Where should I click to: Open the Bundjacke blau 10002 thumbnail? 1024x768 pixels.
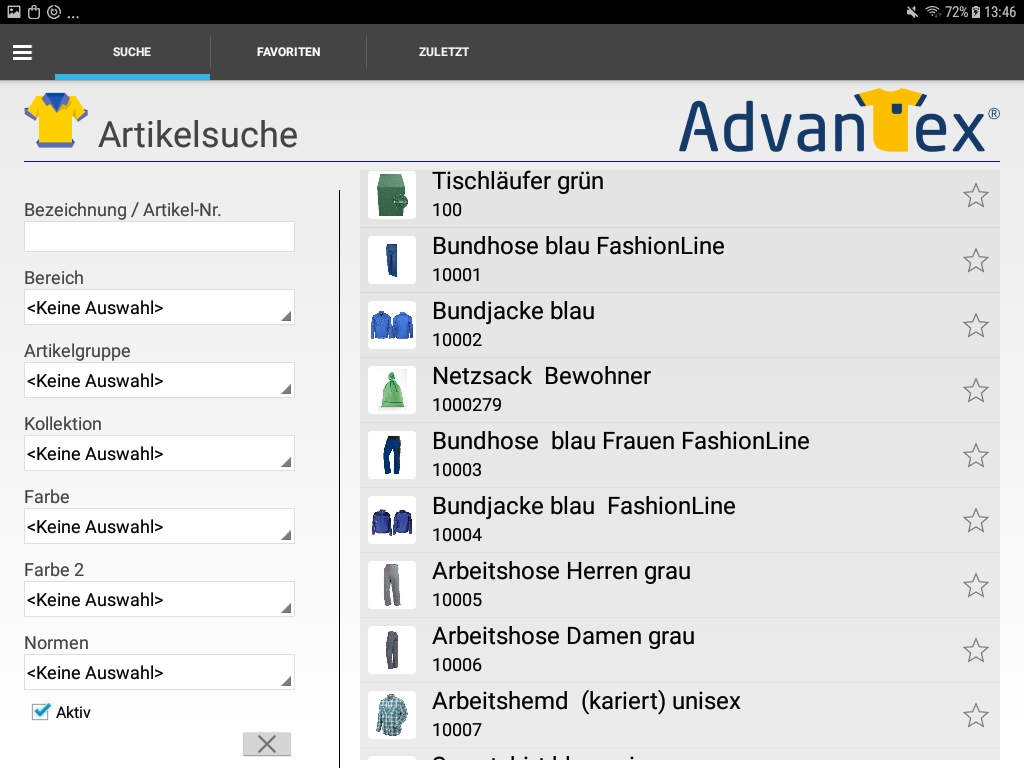pyautogui.click(x=392, y=325)
